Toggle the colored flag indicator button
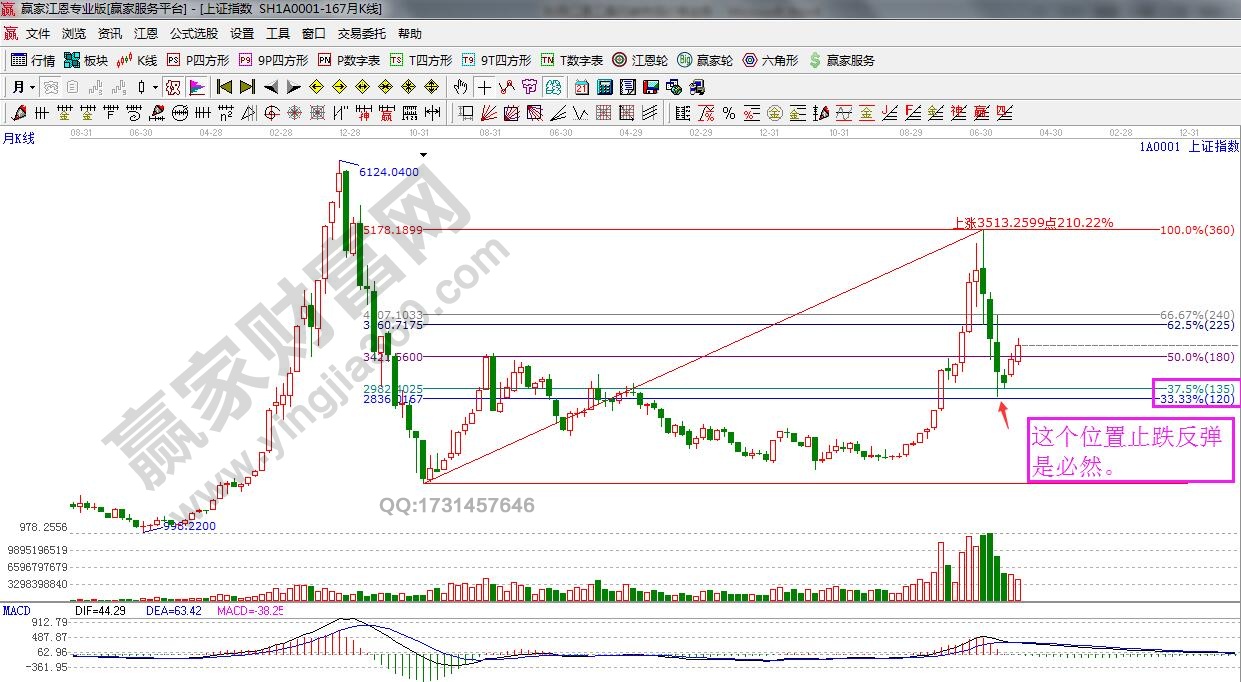 coord(196,87)
